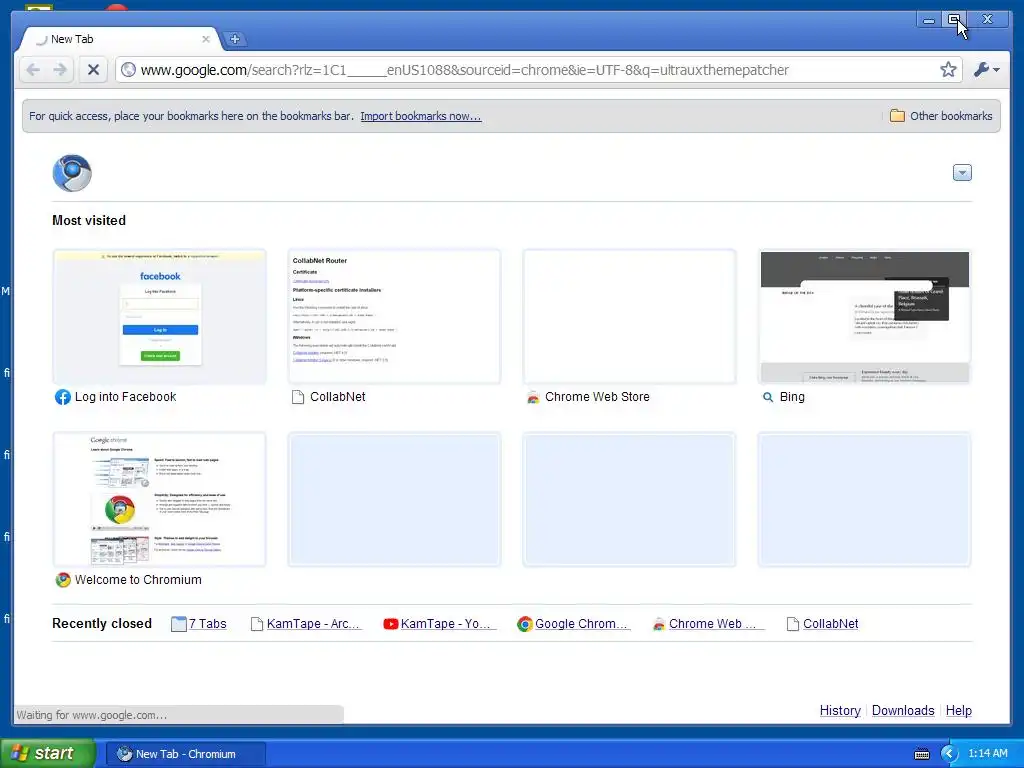Screen dimensions: 1024x768
Task: Open the Bing page thumbnail
Action: 865,316
